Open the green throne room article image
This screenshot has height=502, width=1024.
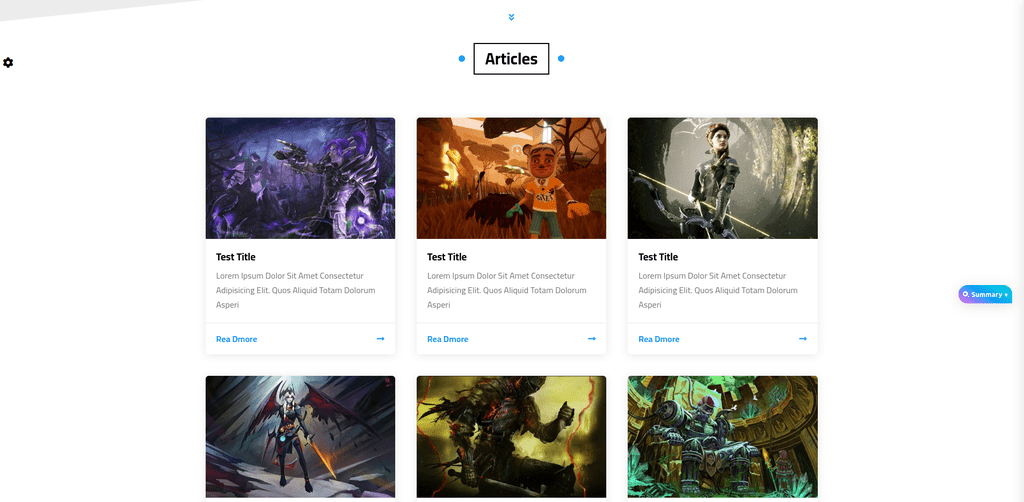click(x=722, y=437)
